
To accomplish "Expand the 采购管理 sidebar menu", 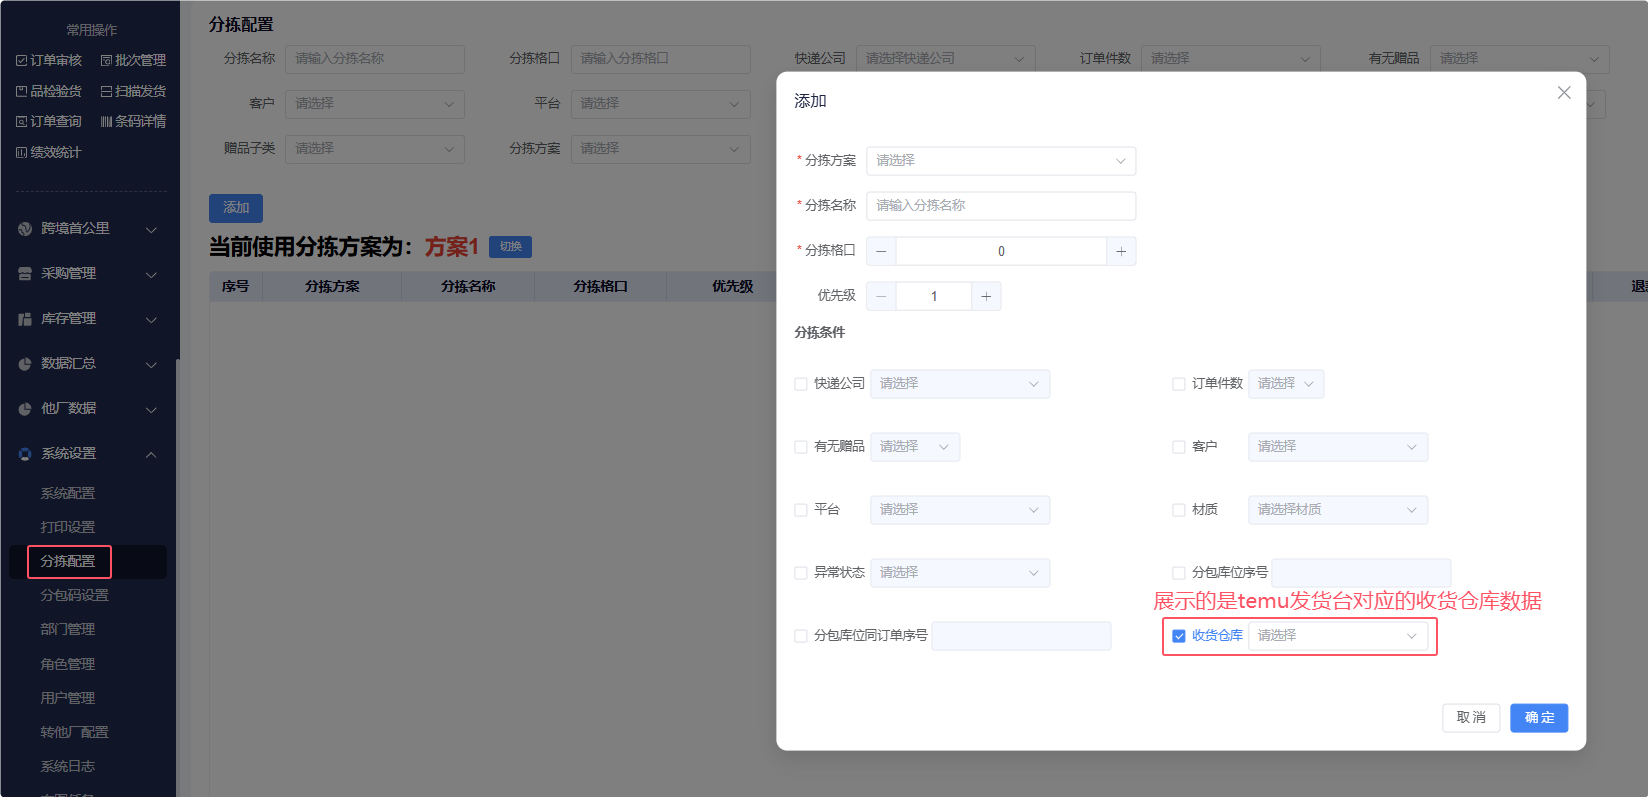I will [x=151, y=274].
